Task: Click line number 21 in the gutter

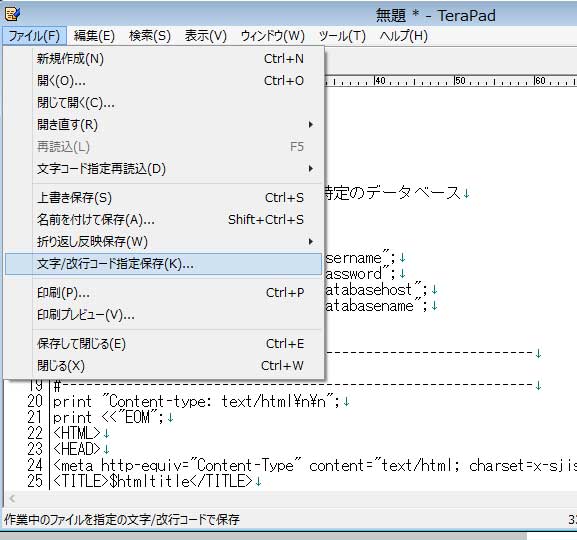Action: pyautogui.click(x=35, y=417)
